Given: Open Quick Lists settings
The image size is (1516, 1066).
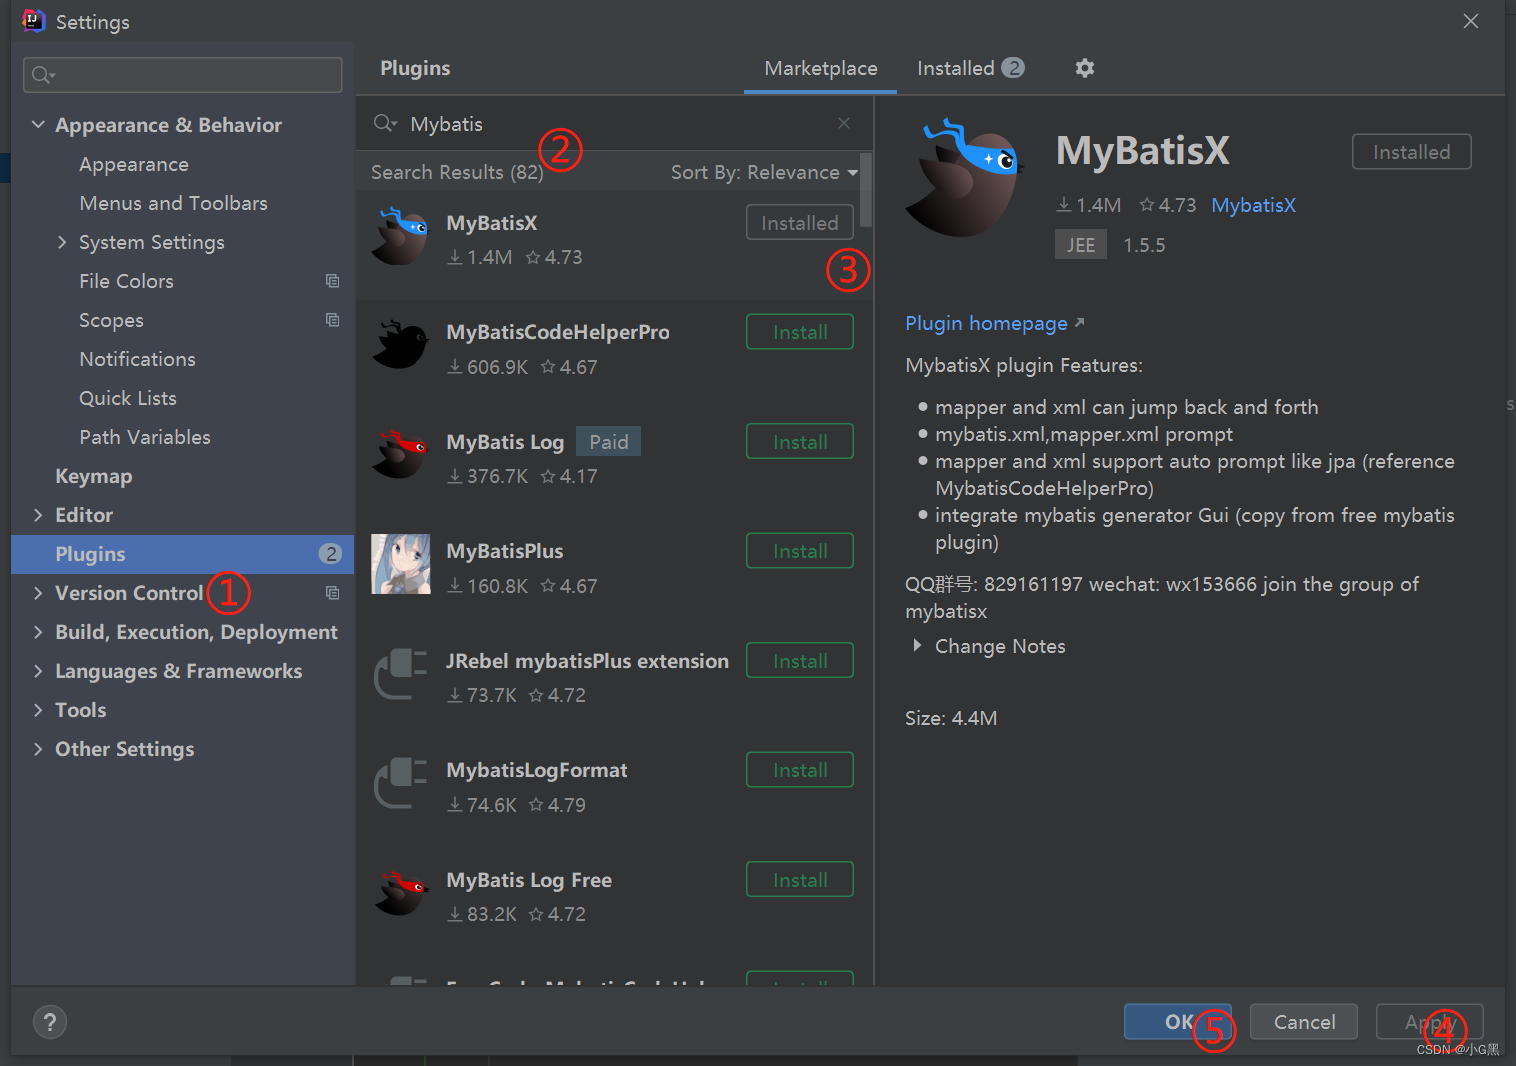Looking at the screenshot, I should coord(128,398).
